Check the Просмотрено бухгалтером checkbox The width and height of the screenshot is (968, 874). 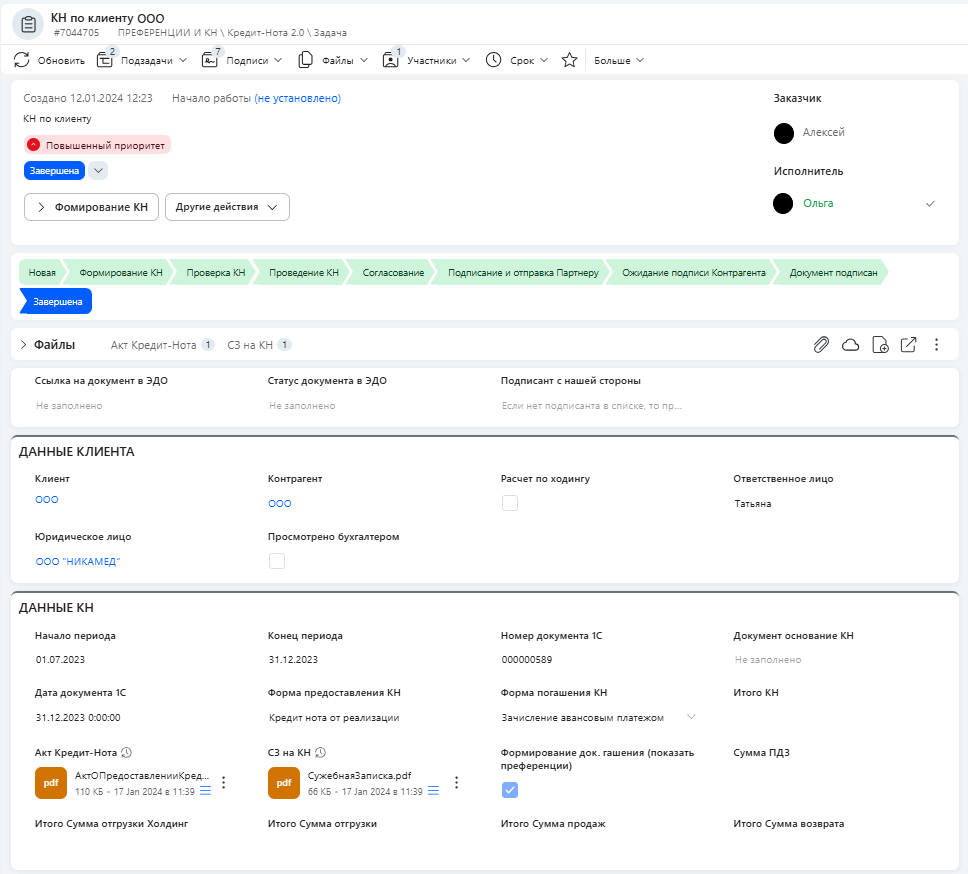click(277, 561)
